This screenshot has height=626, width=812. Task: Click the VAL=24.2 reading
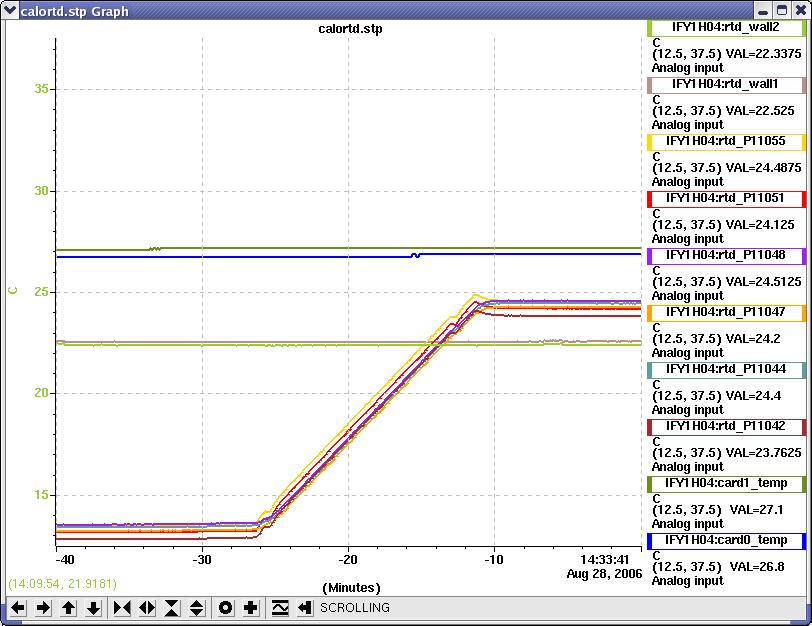753,339
